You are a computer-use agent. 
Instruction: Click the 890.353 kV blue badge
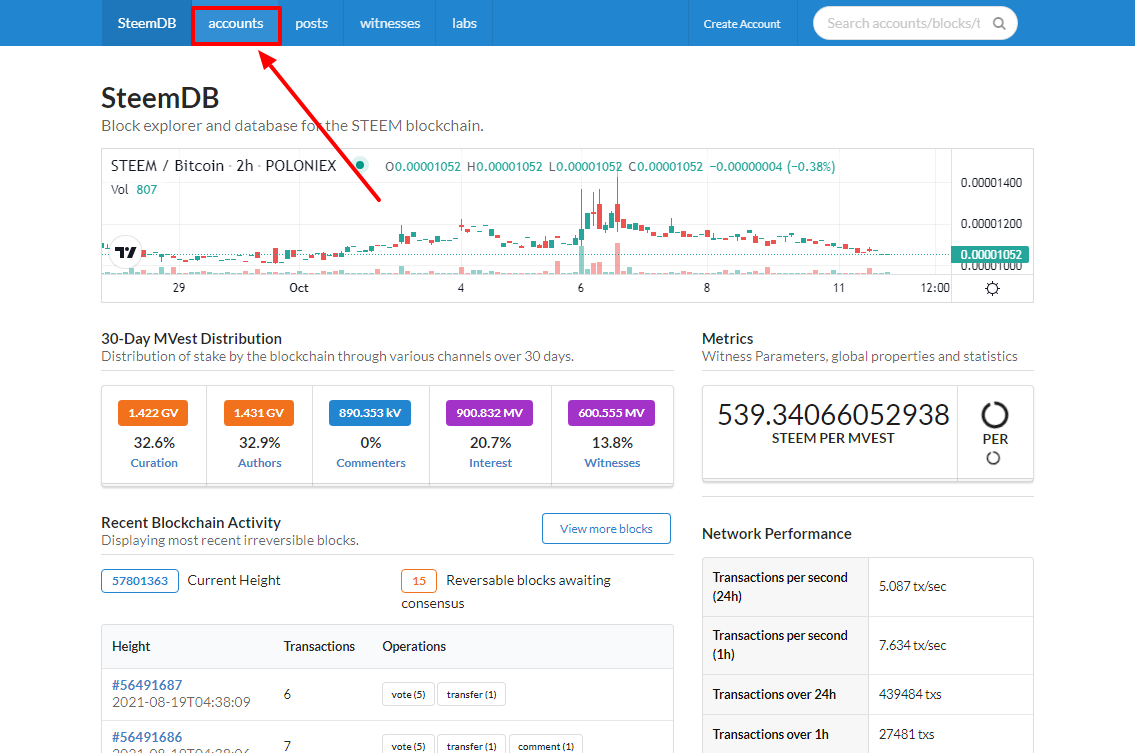click(x=370, y=413)
